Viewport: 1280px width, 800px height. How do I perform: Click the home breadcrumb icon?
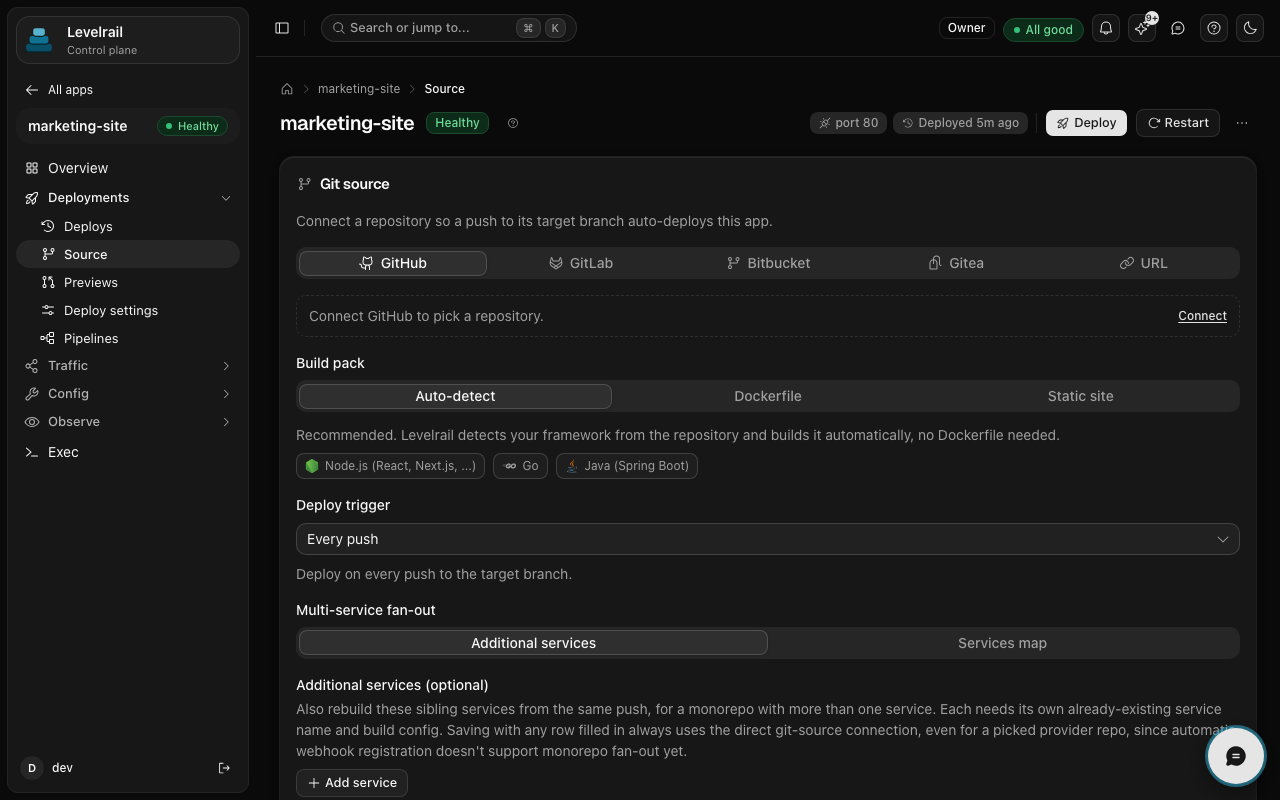287,89
